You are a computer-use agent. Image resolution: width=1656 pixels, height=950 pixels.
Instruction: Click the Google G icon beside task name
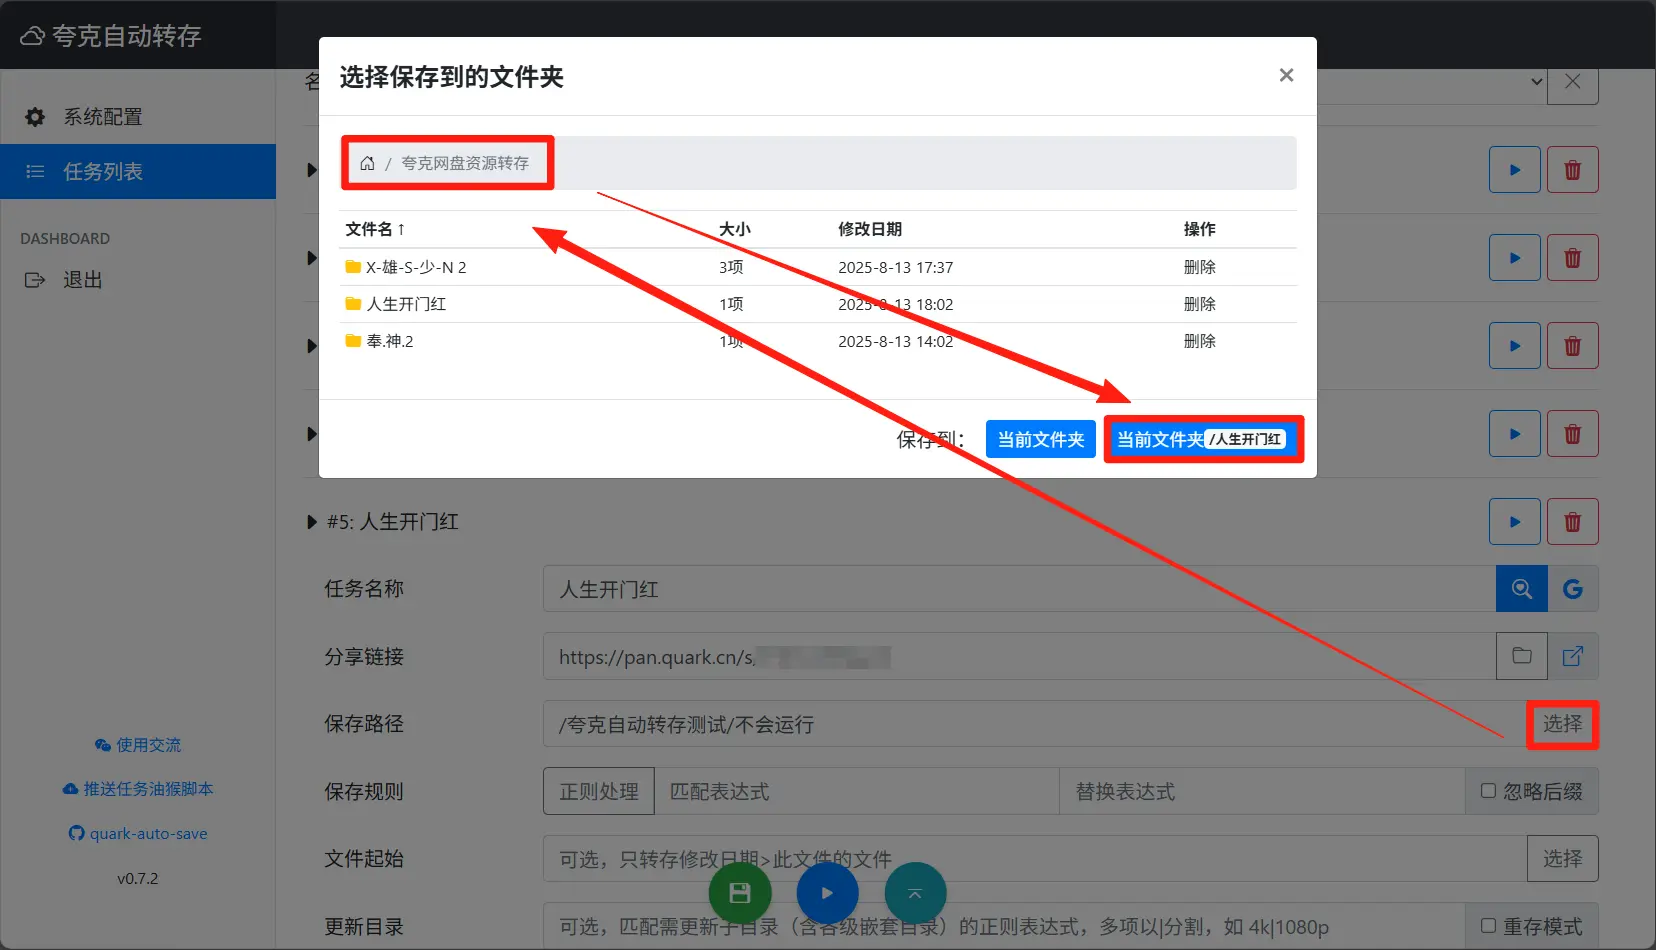(x=1573, y=589)
